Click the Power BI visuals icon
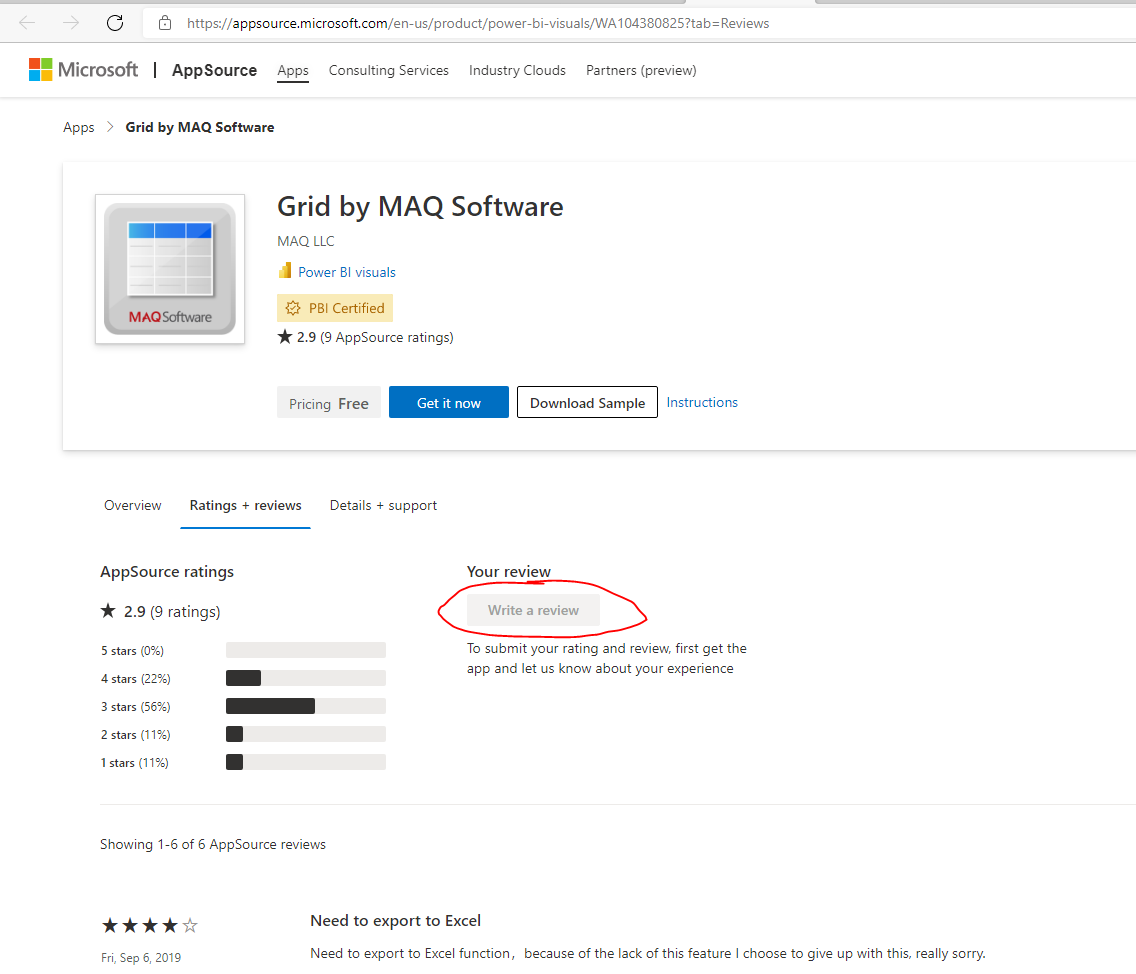Viewport: 1136px width, 974px height. (285, 271)
